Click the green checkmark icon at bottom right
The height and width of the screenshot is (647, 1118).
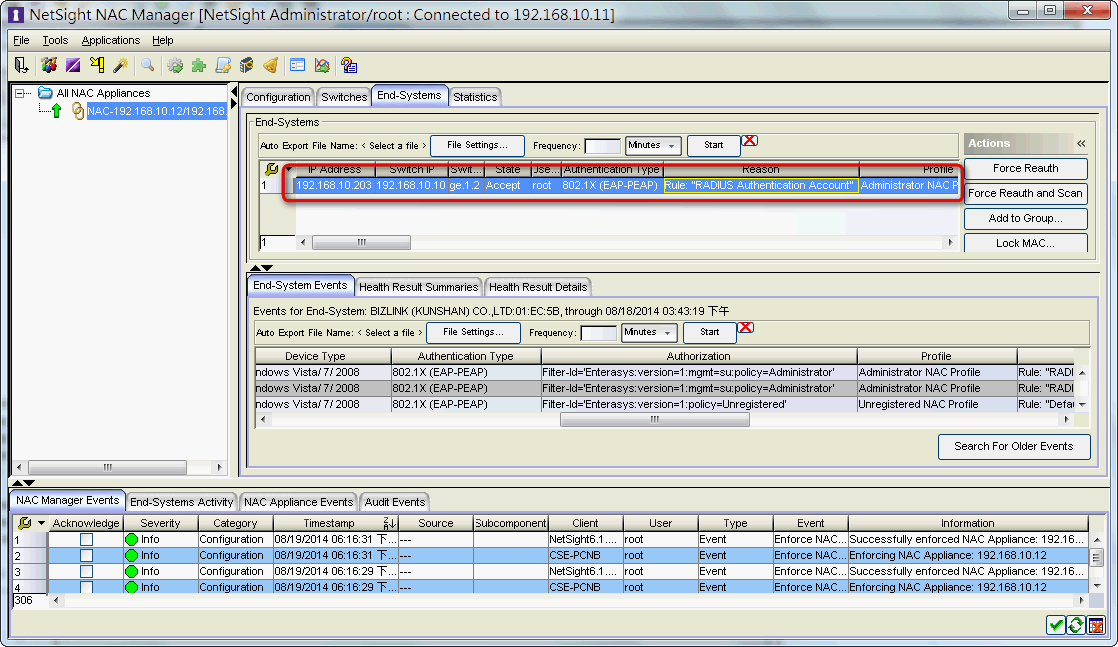click(x=1055, y=625)
